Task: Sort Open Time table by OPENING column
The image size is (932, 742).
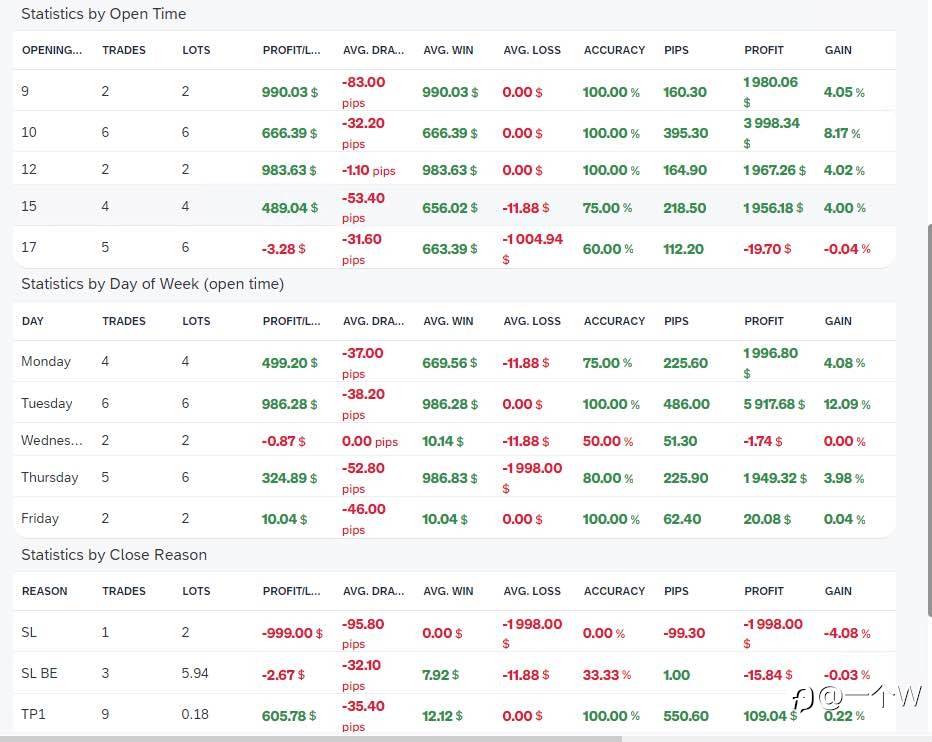Action: click(x=52, y=50)
